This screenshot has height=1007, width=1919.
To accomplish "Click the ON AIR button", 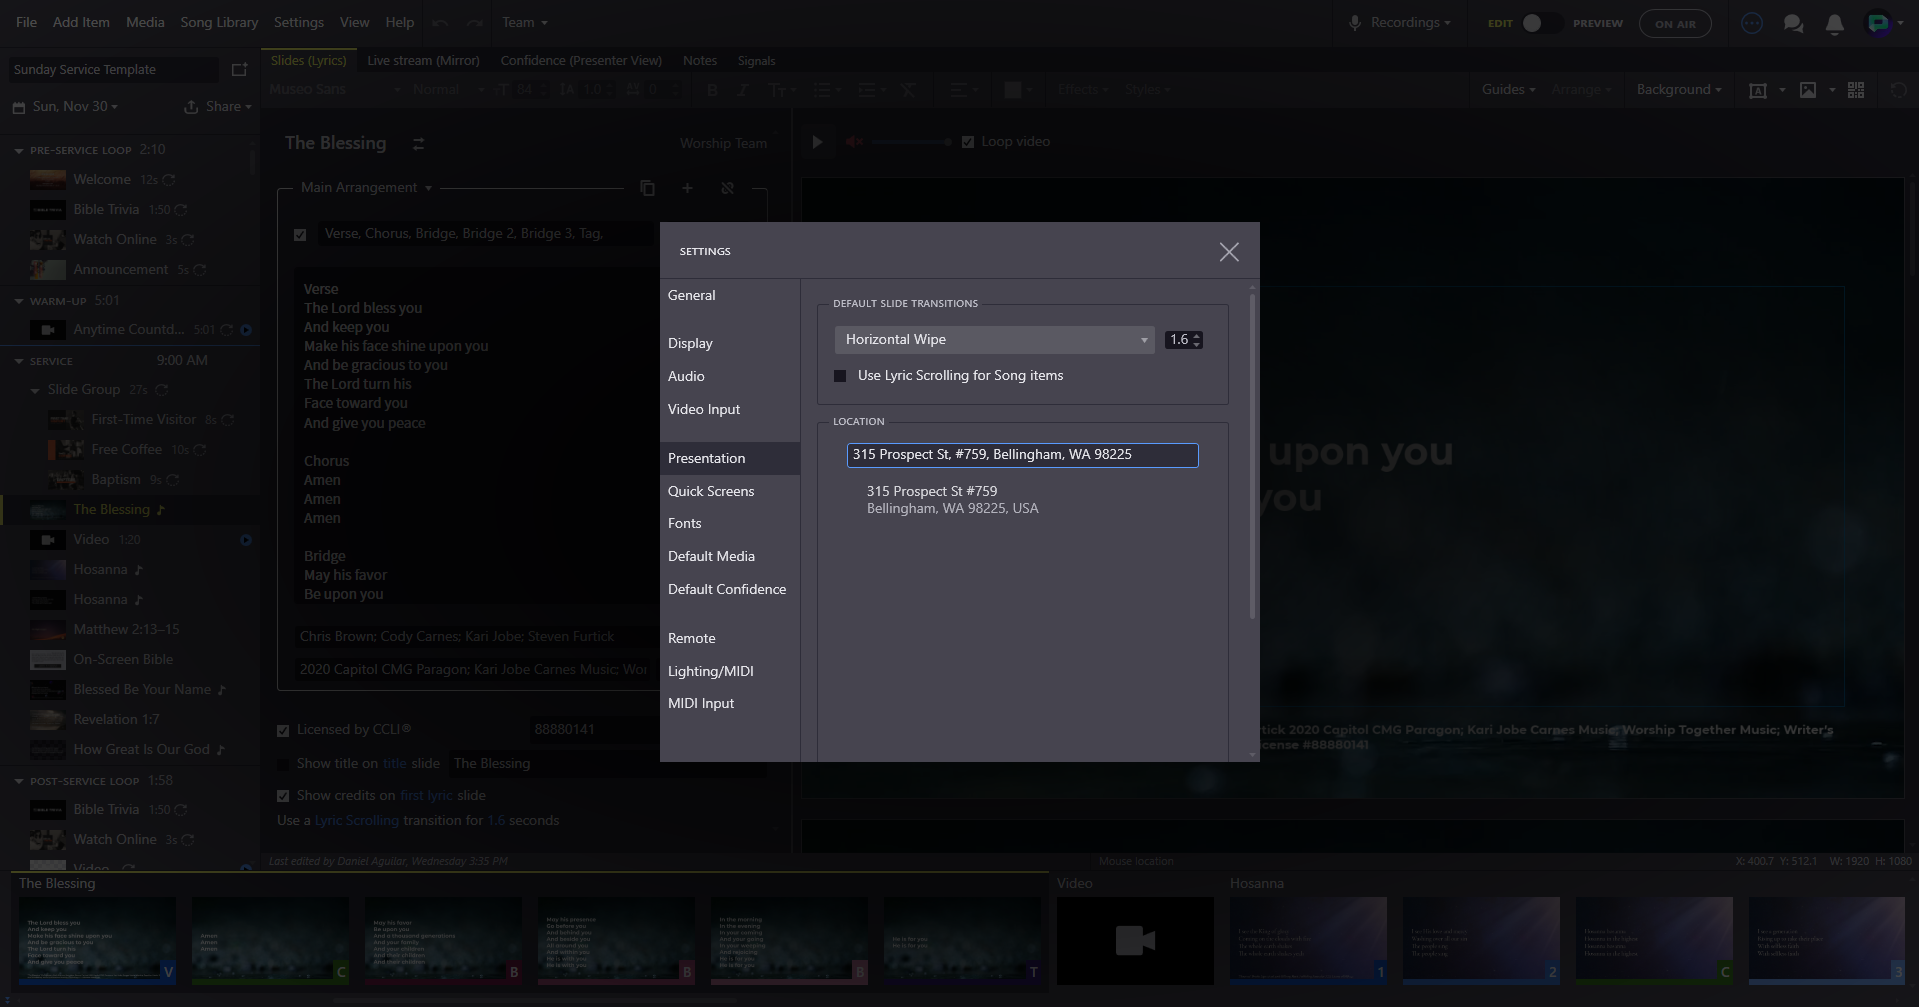I will (x=1675, y=23).
